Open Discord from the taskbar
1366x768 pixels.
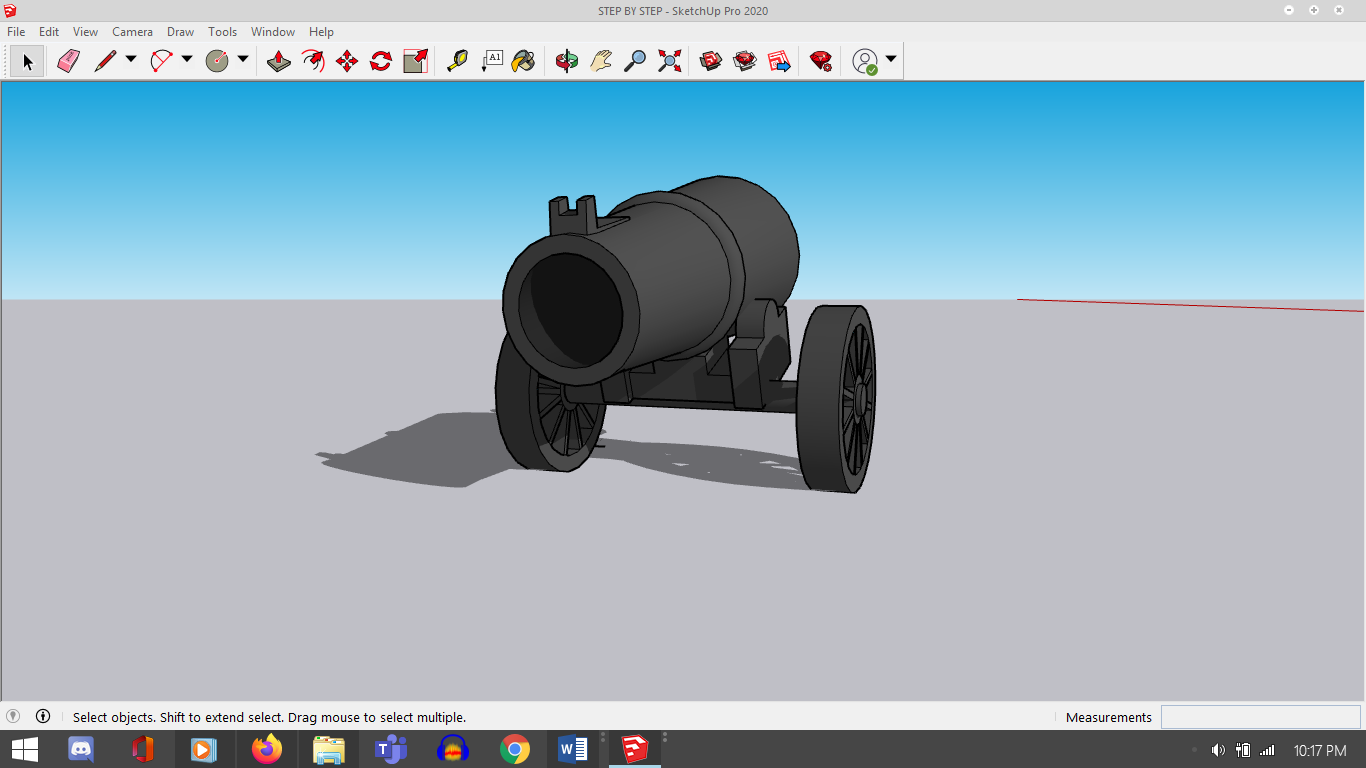tap(80, 749)
